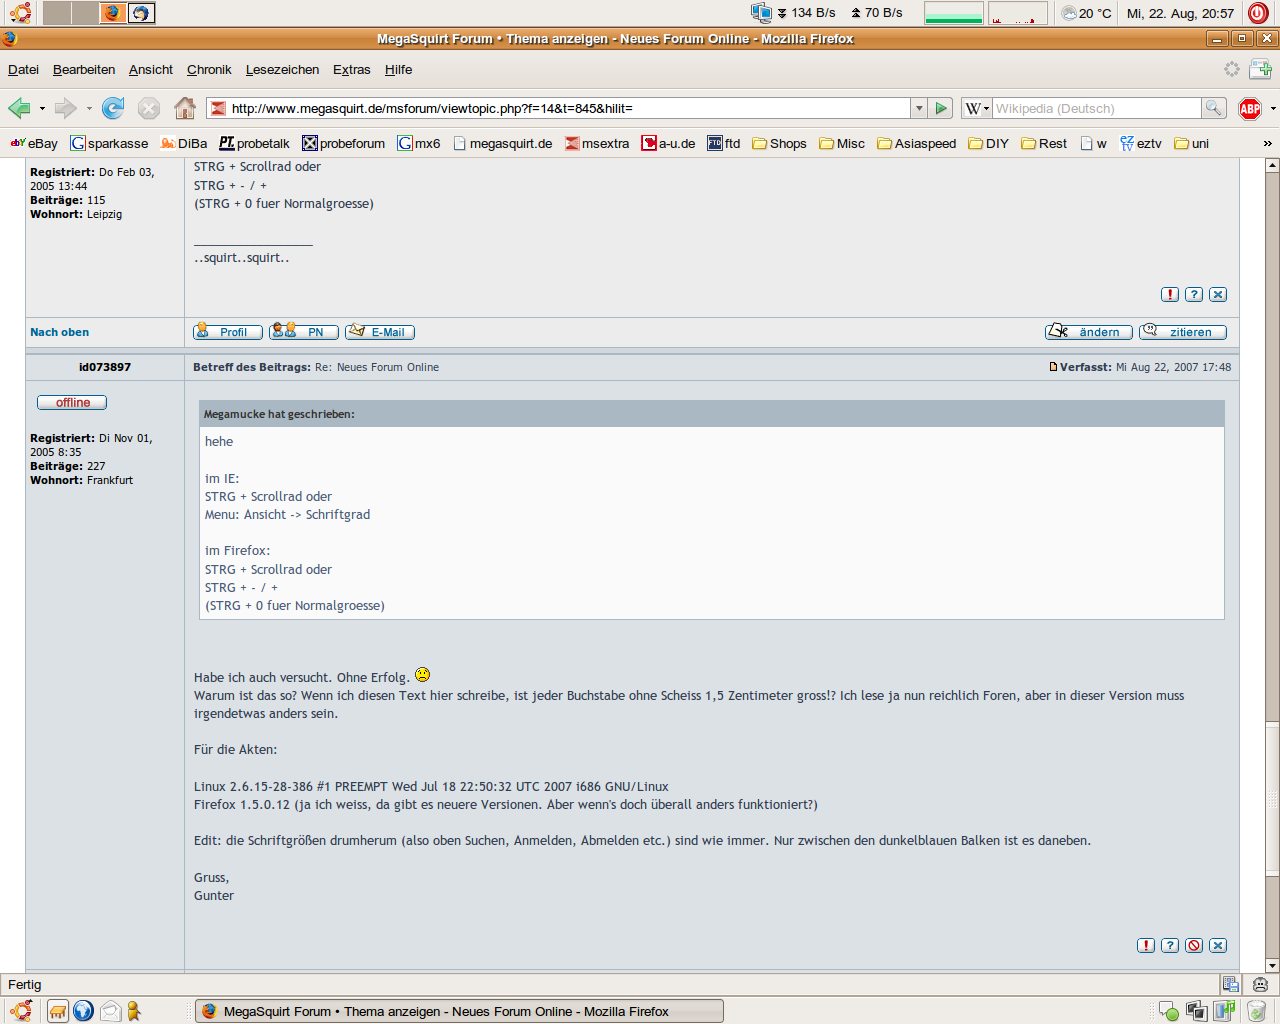The width and height of the screenshot is (1280, 1024).
Task: Click the Nach oben link
Action: 59,332
